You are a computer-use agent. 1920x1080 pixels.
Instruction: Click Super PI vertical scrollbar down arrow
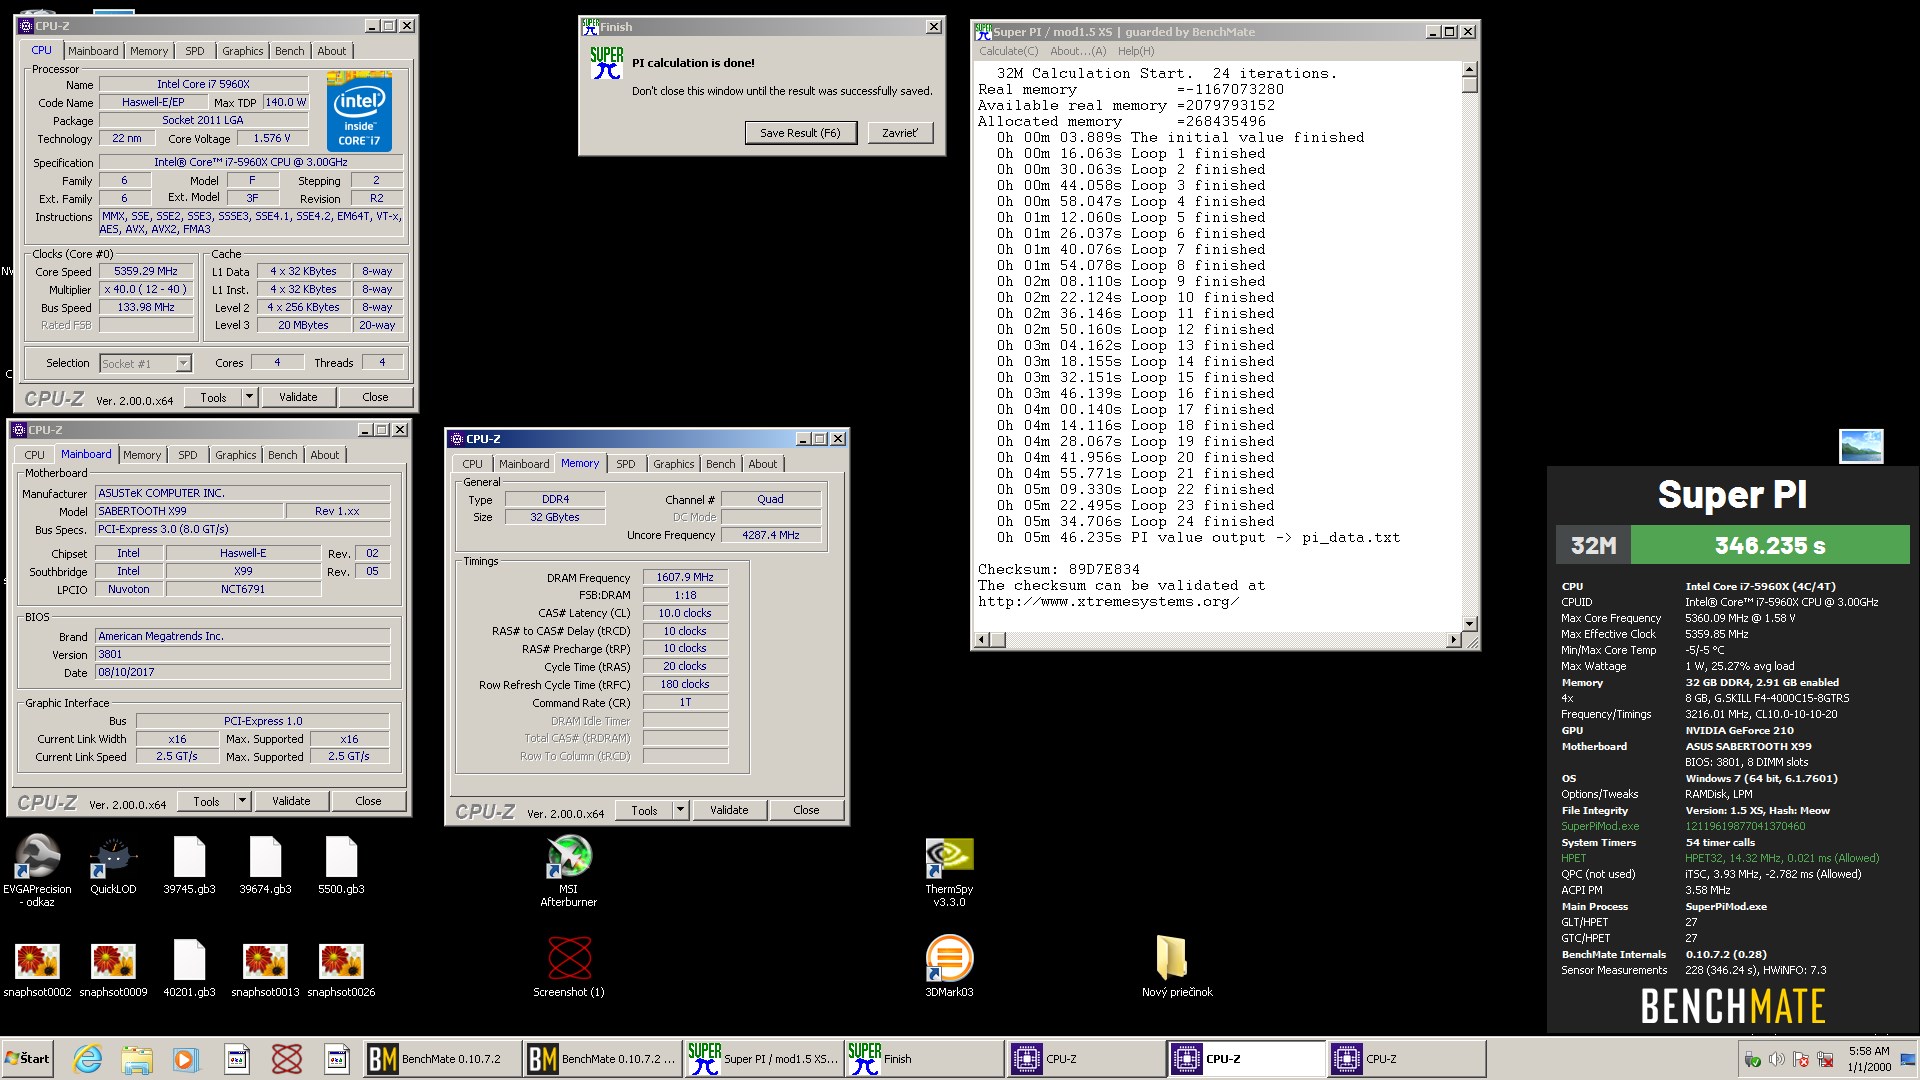pos(1470,623)
